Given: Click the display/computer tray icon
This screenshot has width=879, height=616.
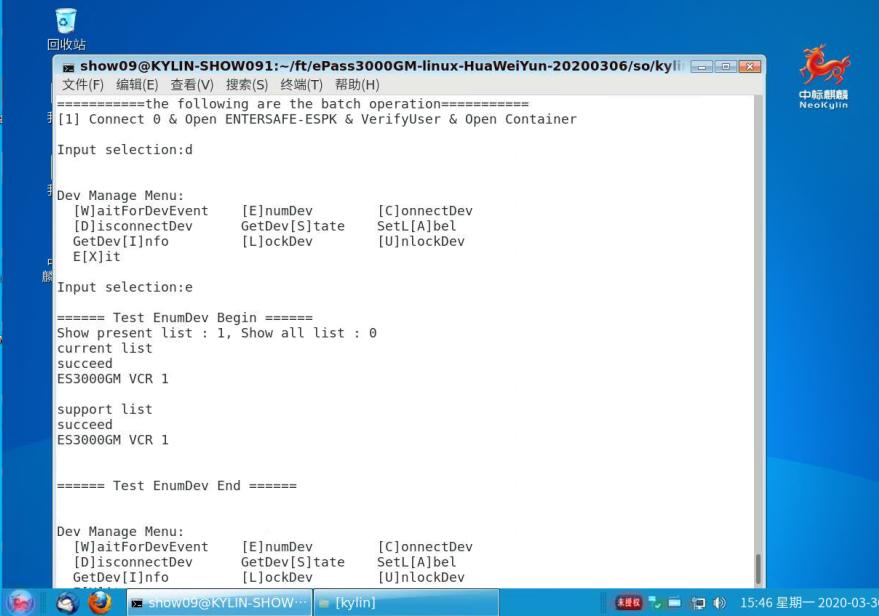Looking at the screenshot, I should 698,603.
